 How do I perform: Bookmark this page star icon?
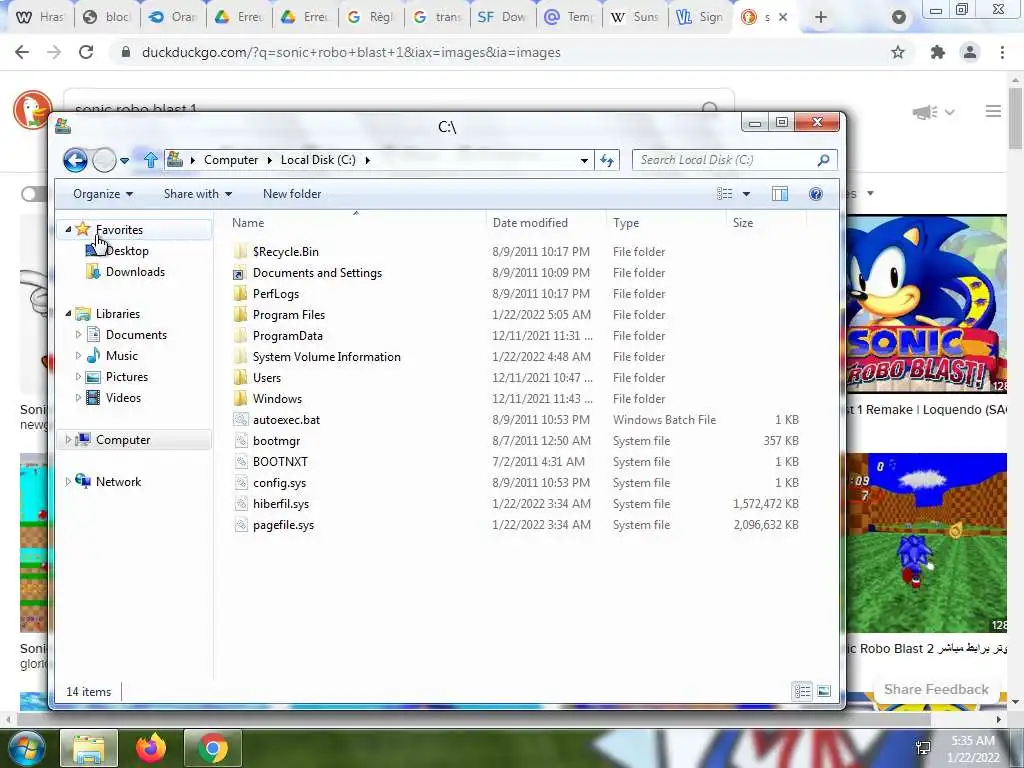click(898, 52)
